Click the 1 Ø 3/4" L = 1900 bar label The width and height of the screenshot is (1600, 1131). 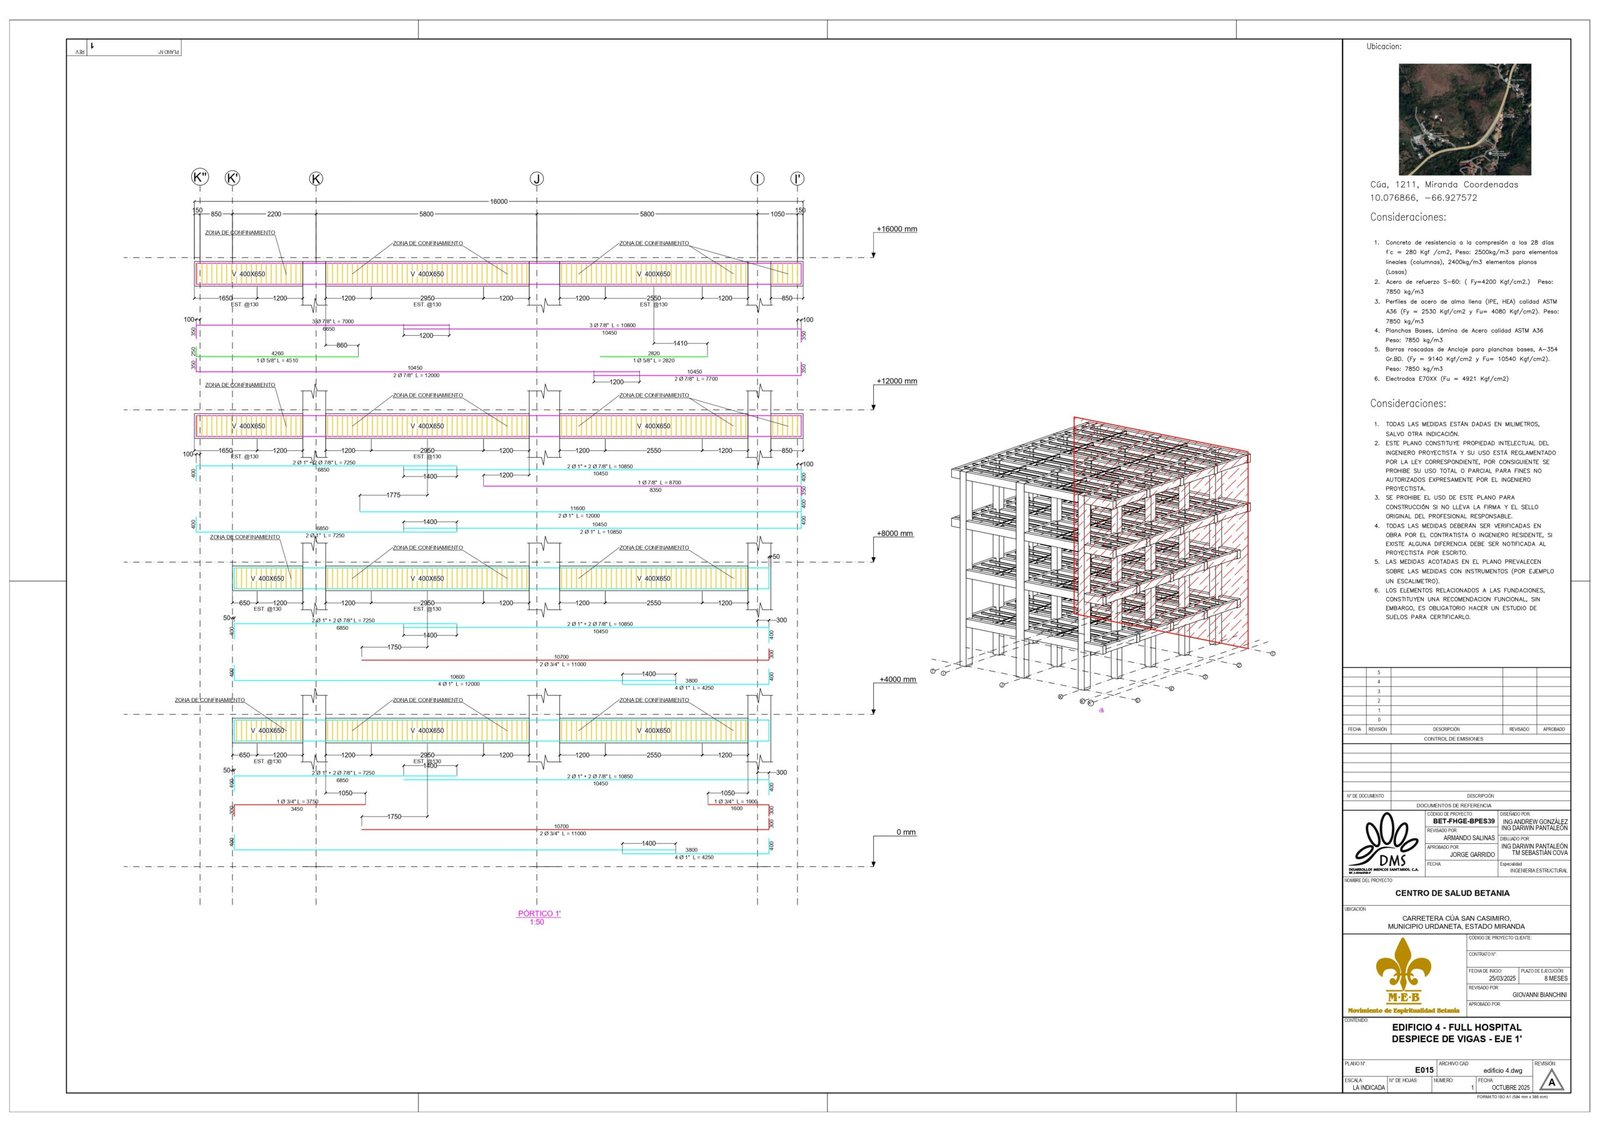[736, 802]
